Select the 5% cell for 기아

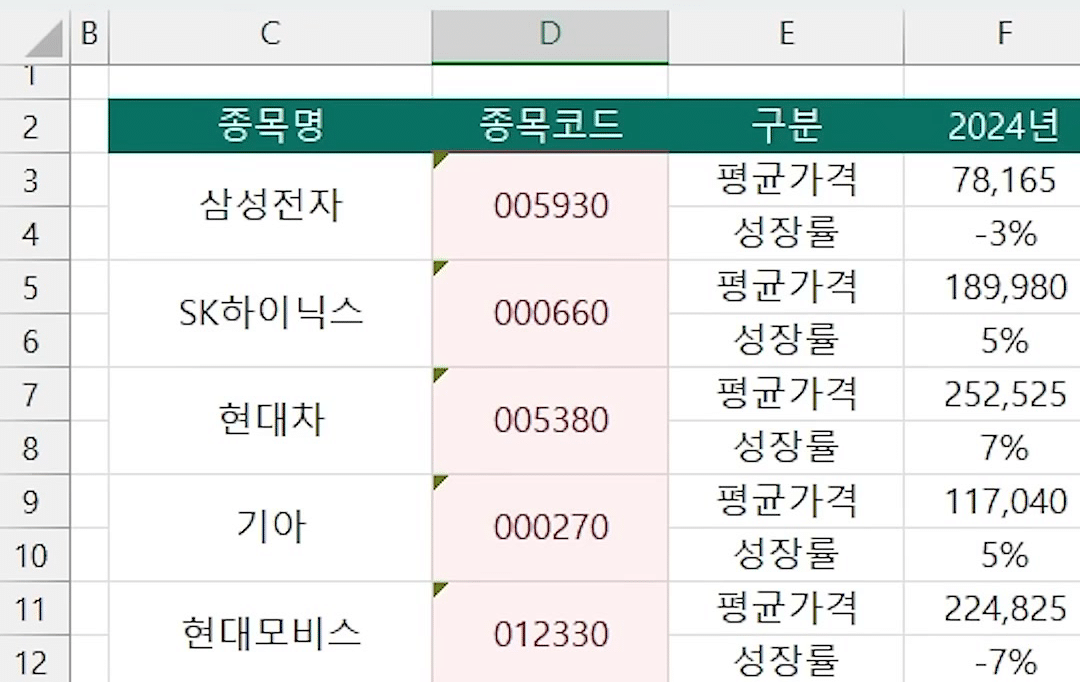coord(992,555)
